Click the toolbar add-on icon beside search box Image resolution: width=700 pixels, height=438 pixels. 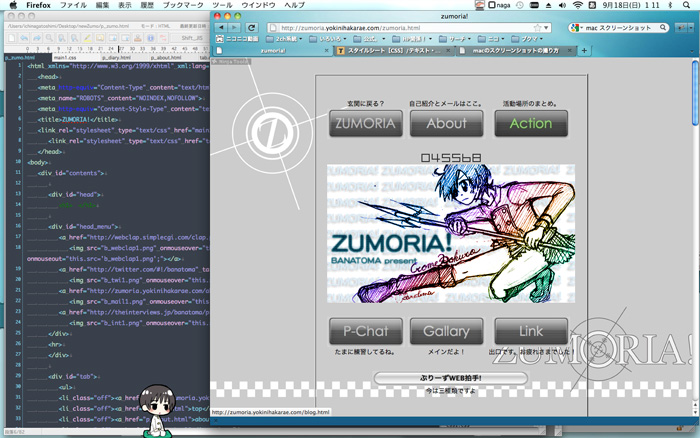click(x=681, y=28)
